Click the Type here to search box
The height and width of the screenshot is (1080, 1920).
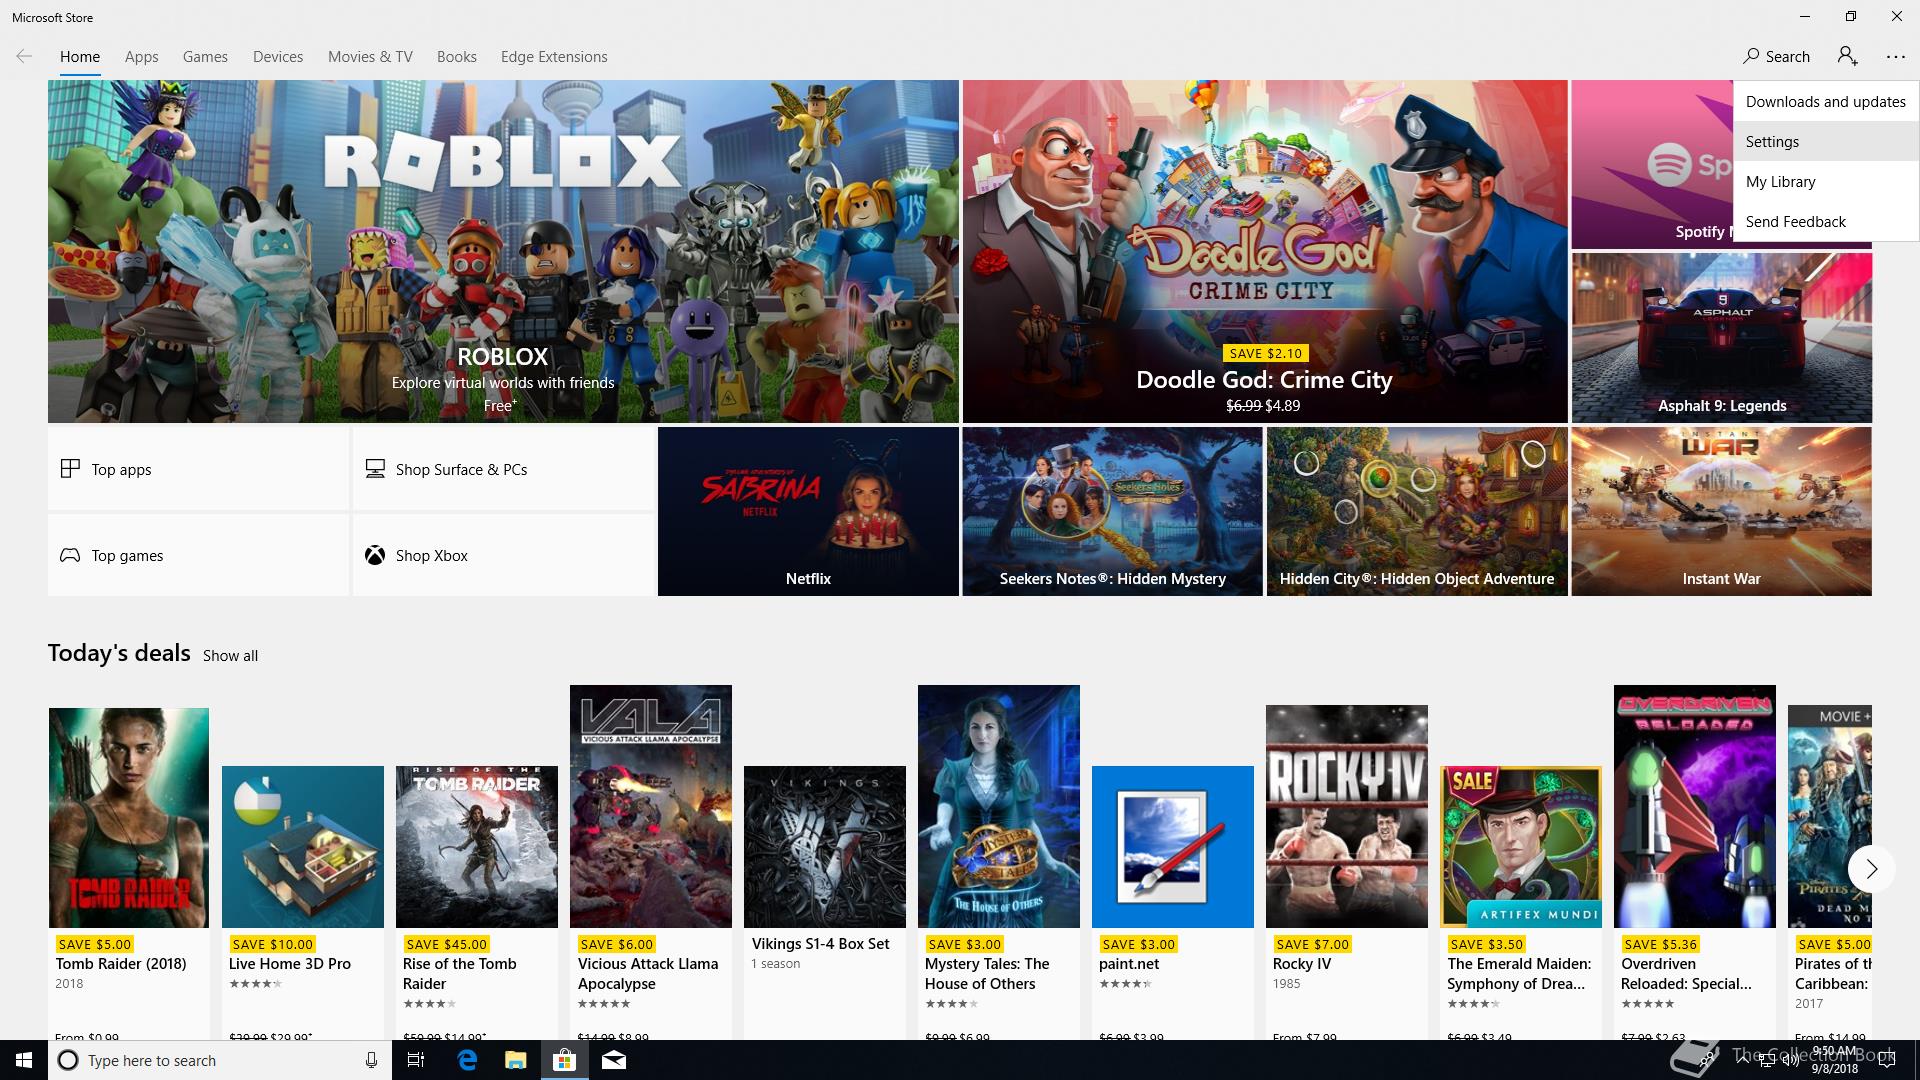click(x=218, y=1060)
